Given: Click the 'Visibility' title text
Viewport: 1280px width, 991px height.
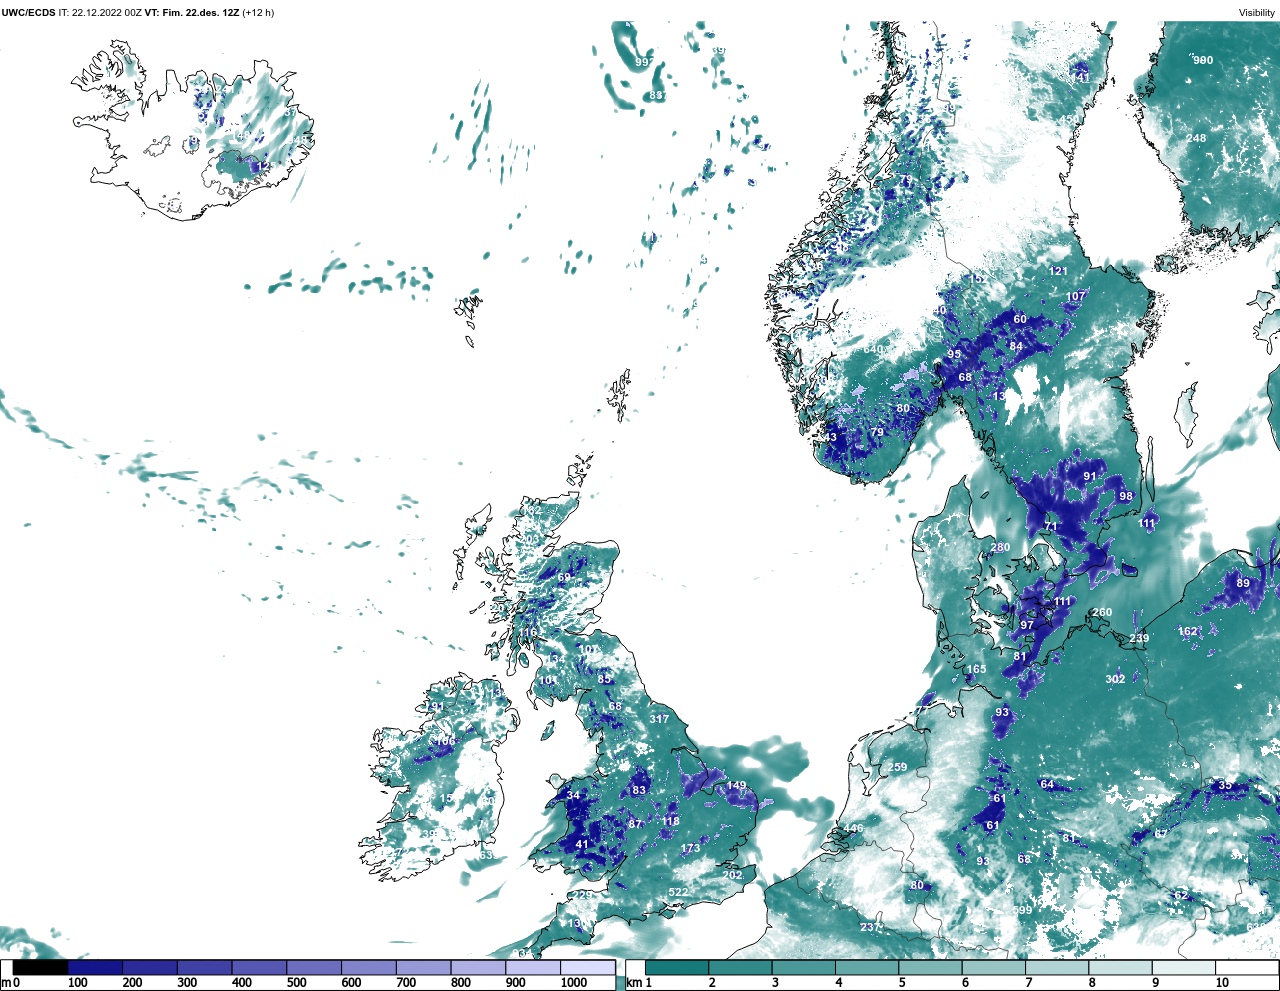Looking at the screenshot, I should click(1257, 13).
